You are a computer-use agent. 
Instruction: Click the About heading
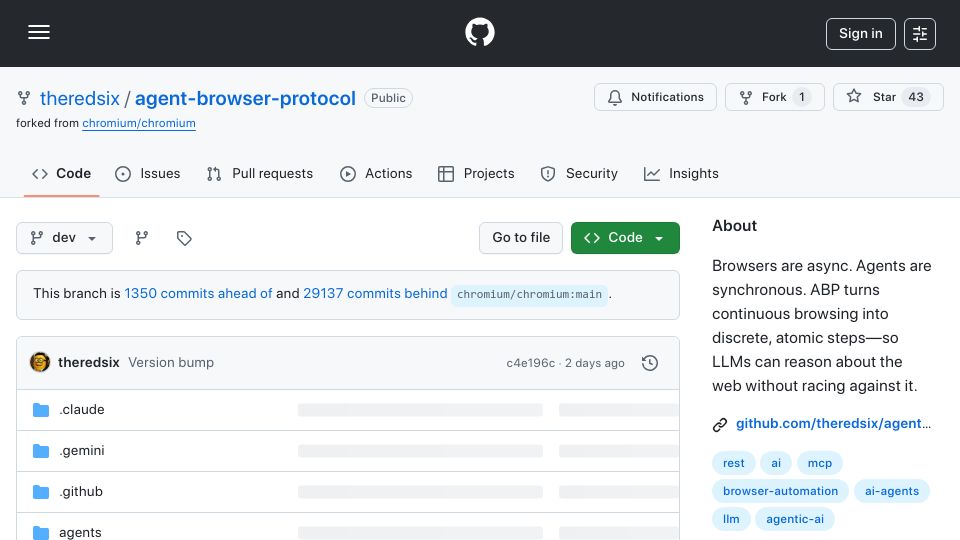(734, 226)
